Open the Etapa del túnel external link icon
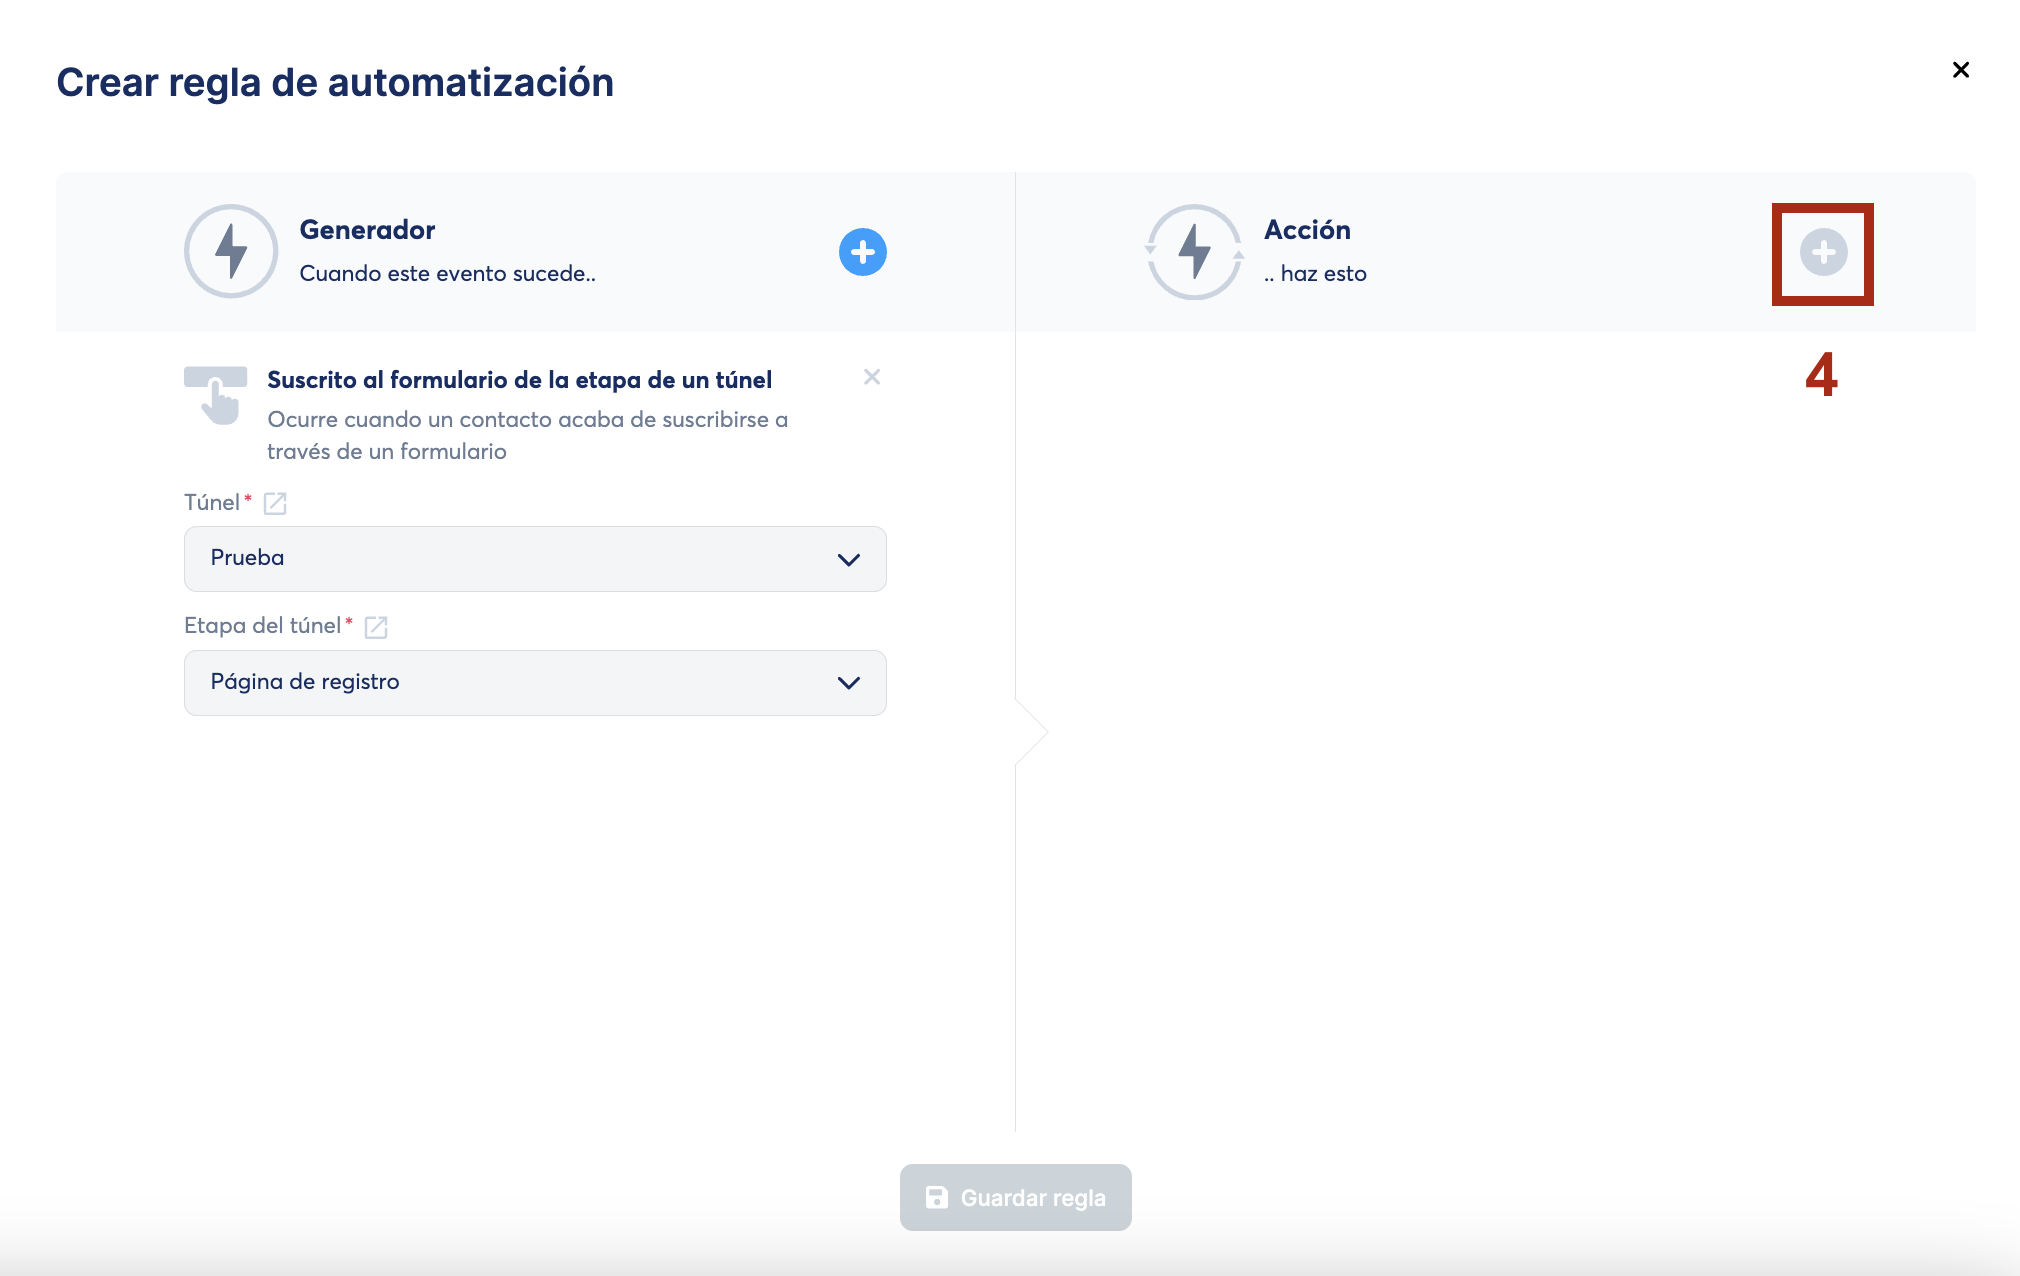 click(376, 627)
